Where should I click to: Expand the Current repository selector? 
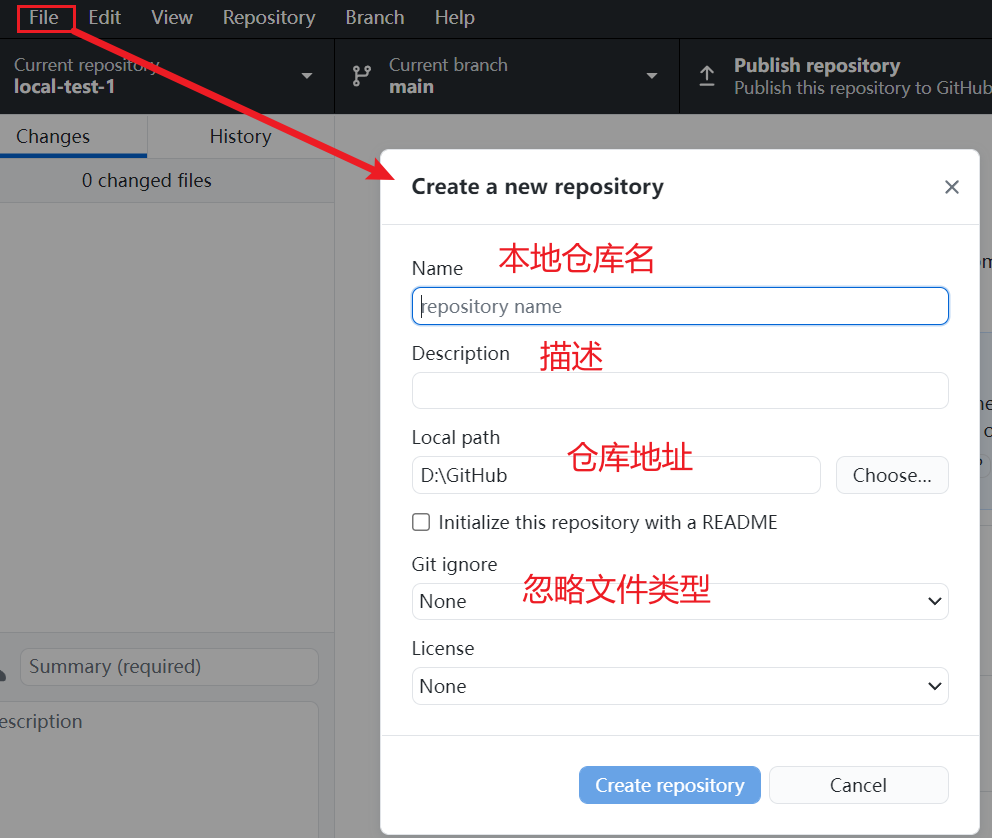(x=306, y=76)
